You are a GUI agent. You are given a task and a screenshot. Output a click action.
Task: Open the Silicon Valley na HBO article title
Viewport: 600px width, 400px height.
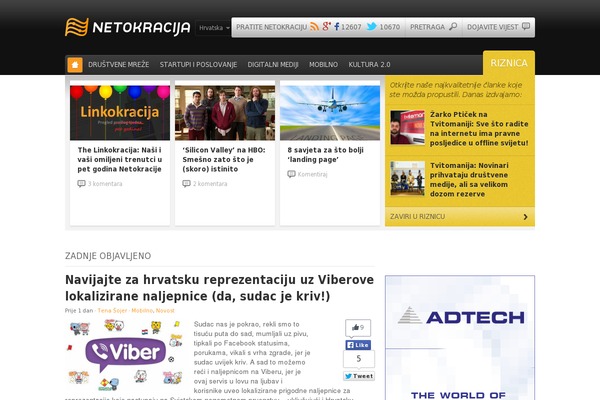[x=224, y=160]
